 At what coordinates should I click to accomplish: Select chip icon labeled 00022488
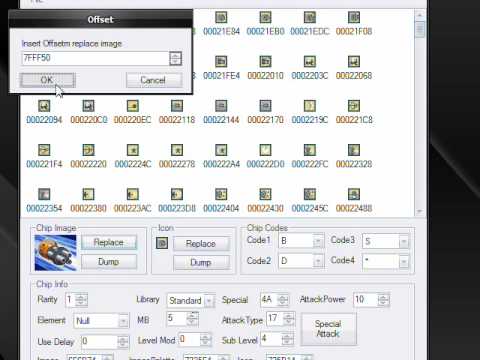(x=354, y=194)
